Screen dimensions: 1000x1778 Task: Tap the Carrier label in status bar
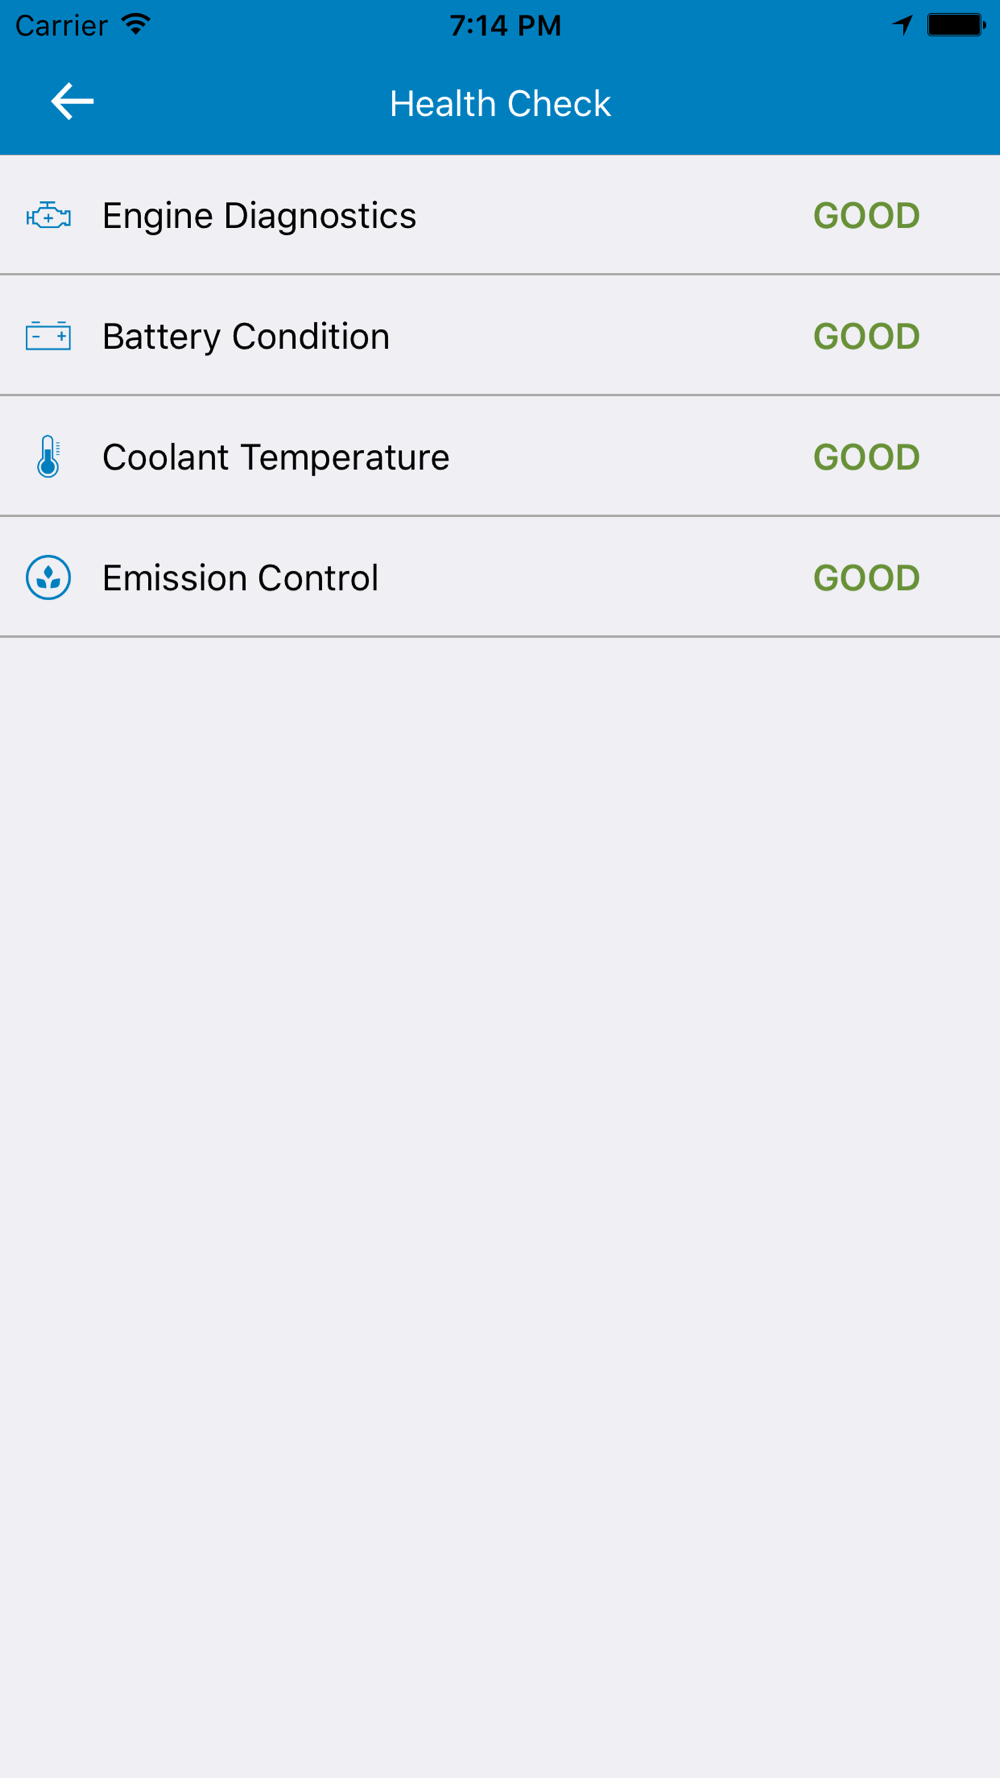[61, 25]
